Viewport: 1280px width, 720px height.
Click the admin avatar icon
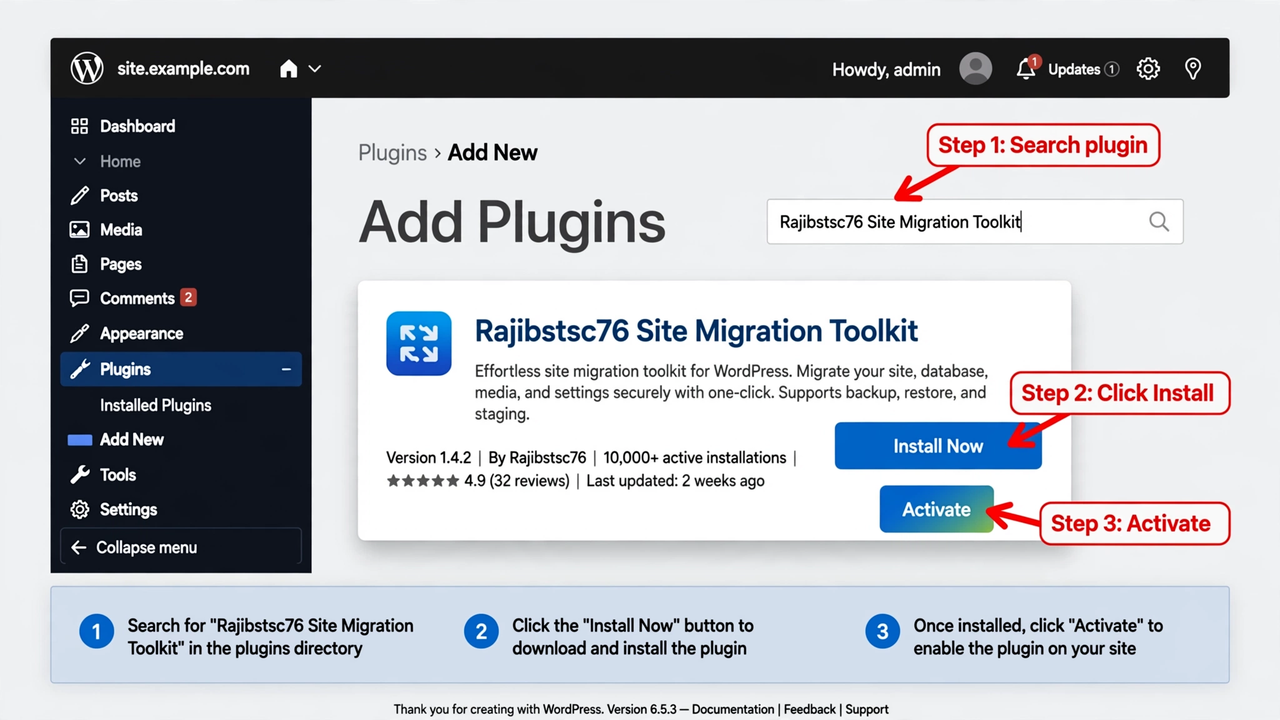pyautogui.click(x=975, y=69)
